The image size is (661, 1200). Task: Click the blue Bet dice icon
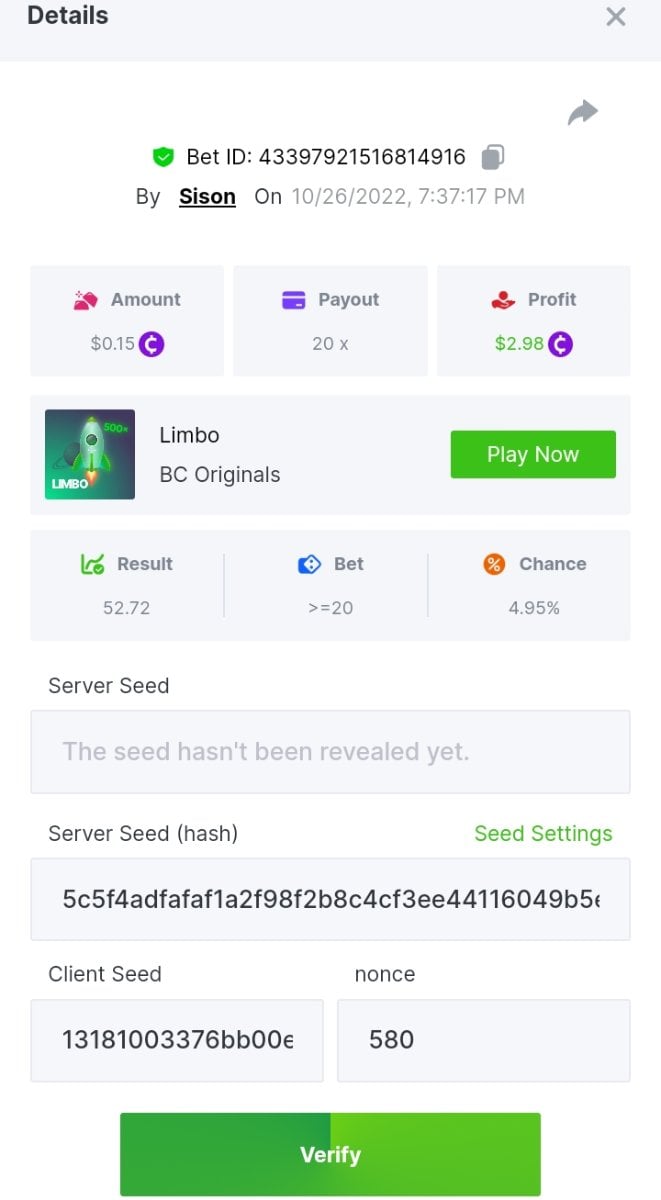(309, 564)
